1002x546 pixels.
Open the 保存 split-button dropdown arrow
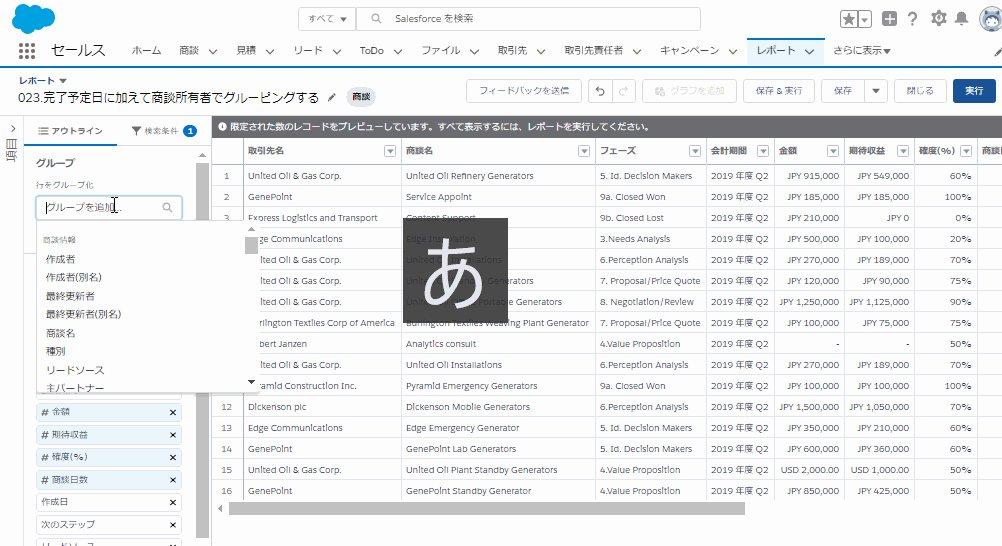click(875, 91)
